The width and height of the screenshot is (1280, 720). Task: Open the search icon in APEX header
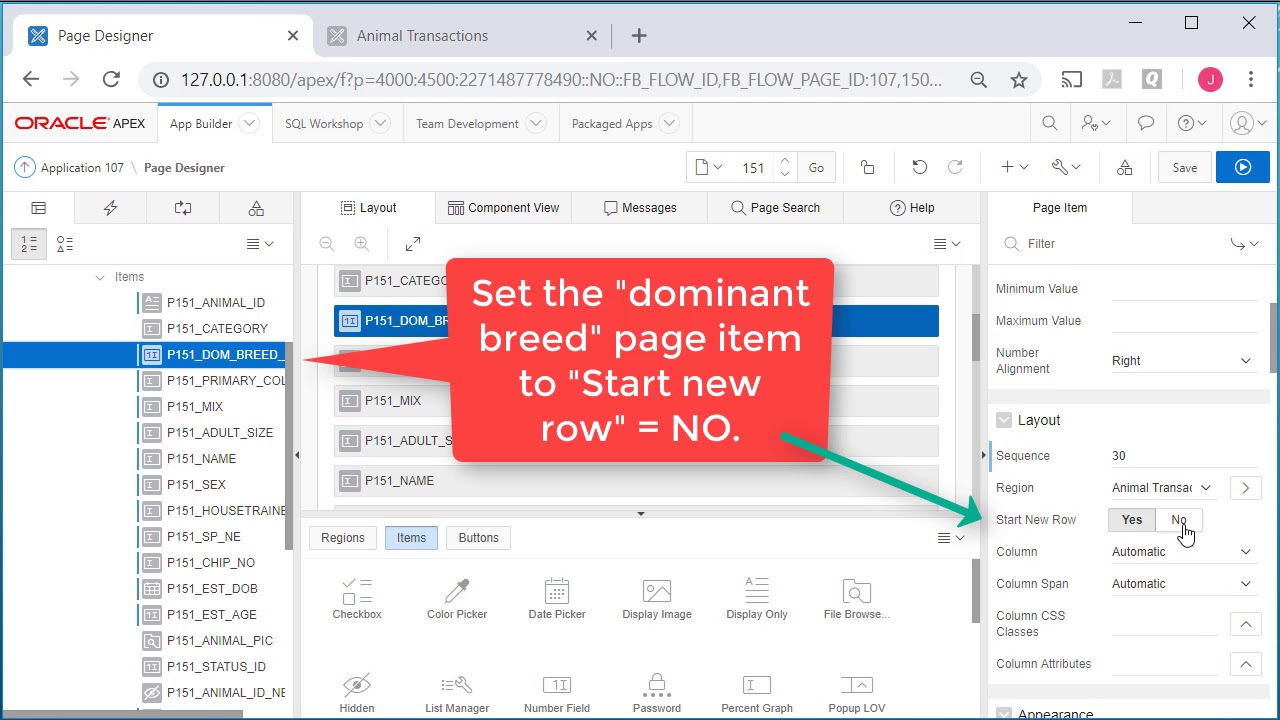tap(1050, 124)
